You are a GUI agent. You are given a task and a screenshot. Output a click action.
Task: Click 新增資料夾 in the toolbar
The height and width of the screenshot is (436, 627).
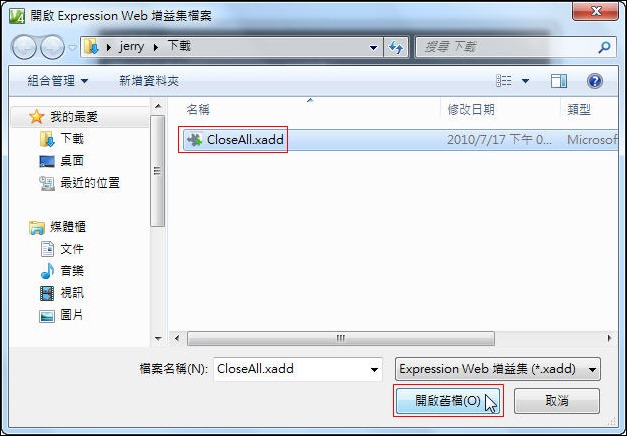[x=149, y=81]
